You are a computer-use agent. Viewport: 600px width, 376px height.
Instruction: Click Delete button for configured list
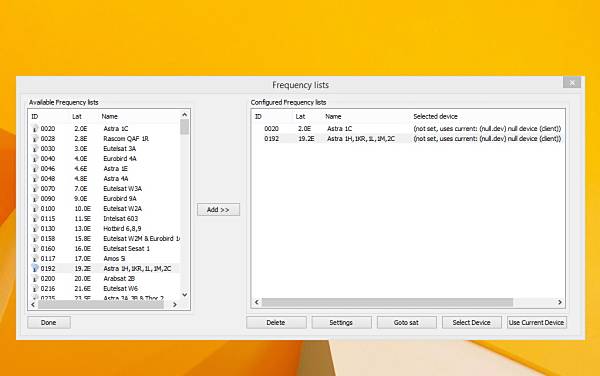(276, 322)
